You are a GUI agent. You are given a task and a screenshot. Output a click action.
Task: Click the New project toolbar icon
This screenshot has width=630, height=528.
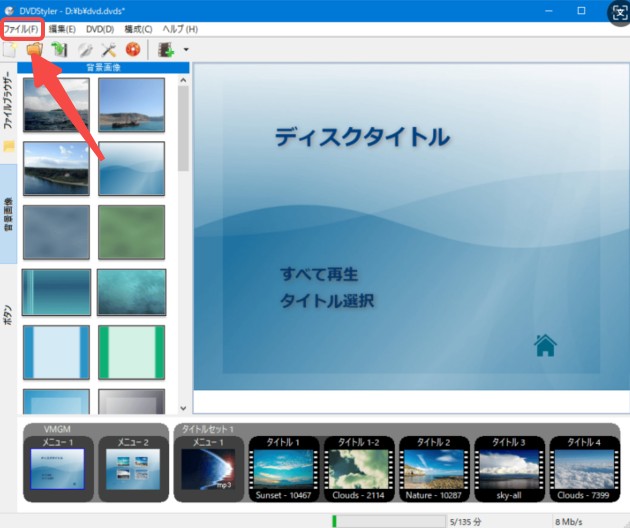tap(10, 50)
